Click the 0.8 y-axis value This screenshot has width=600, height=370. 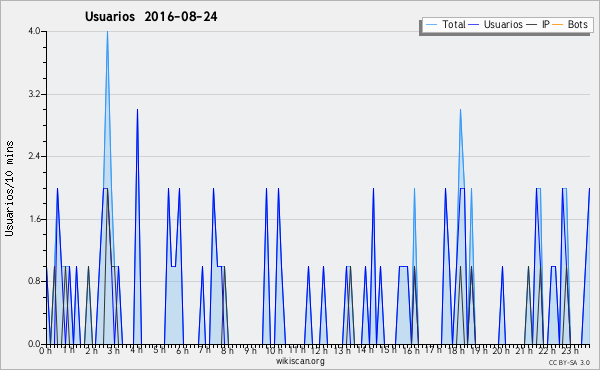pos(34,282)
